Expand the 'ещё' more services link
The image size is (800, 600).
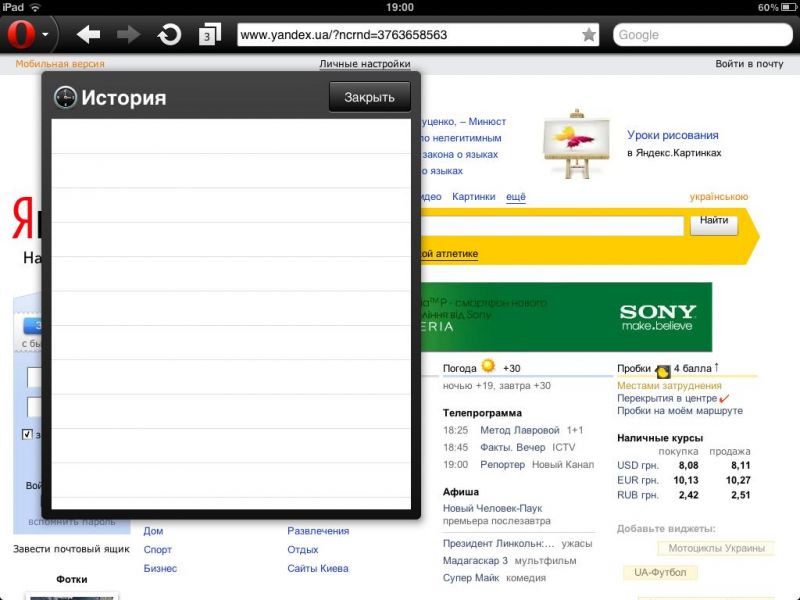[x=516, y=197]
